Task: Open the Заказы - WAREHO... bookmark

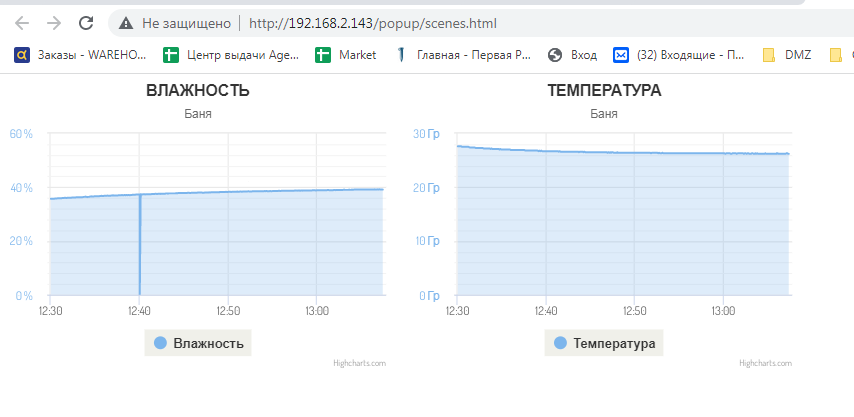Action: point(81,55)
